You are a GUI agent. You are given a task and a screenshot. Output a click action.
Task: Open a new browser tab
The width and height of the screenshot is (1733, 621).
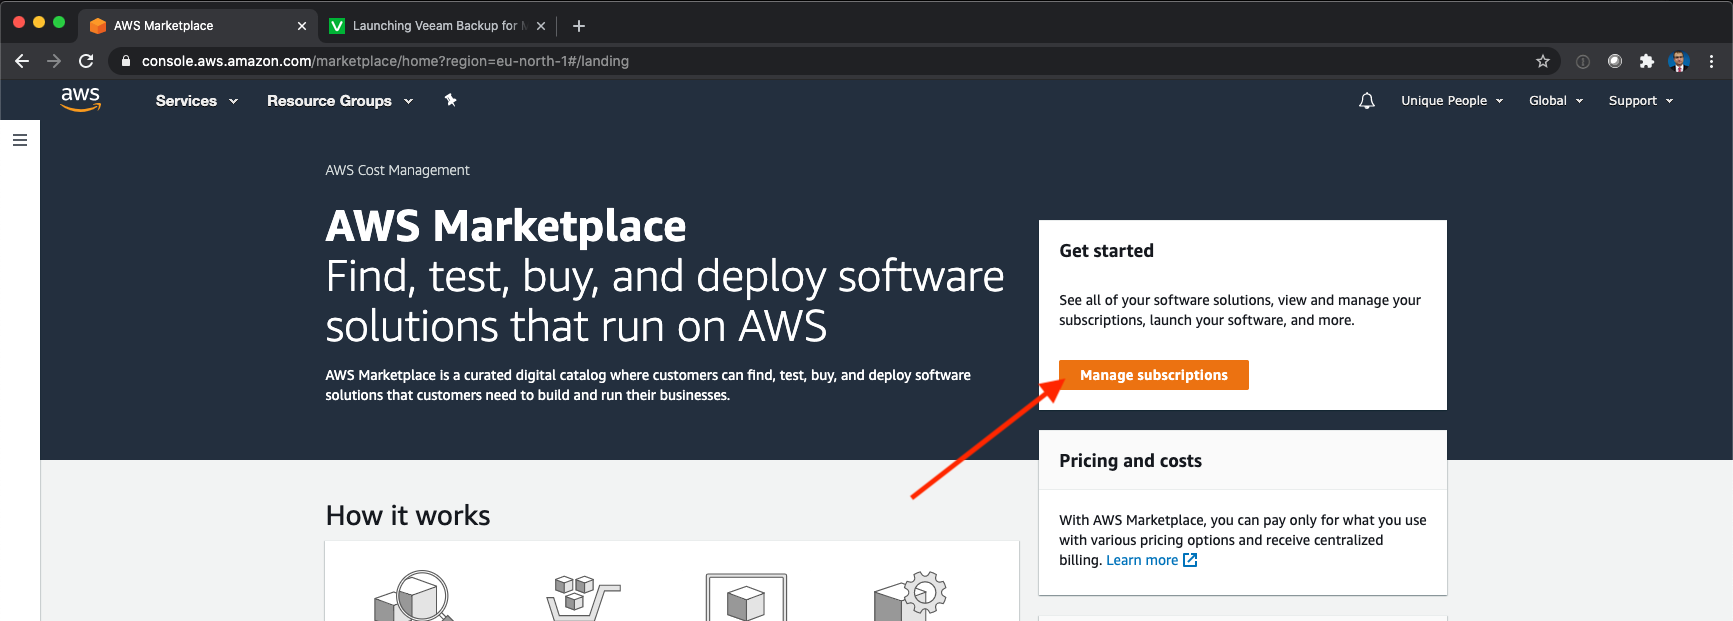coord(579,26)
